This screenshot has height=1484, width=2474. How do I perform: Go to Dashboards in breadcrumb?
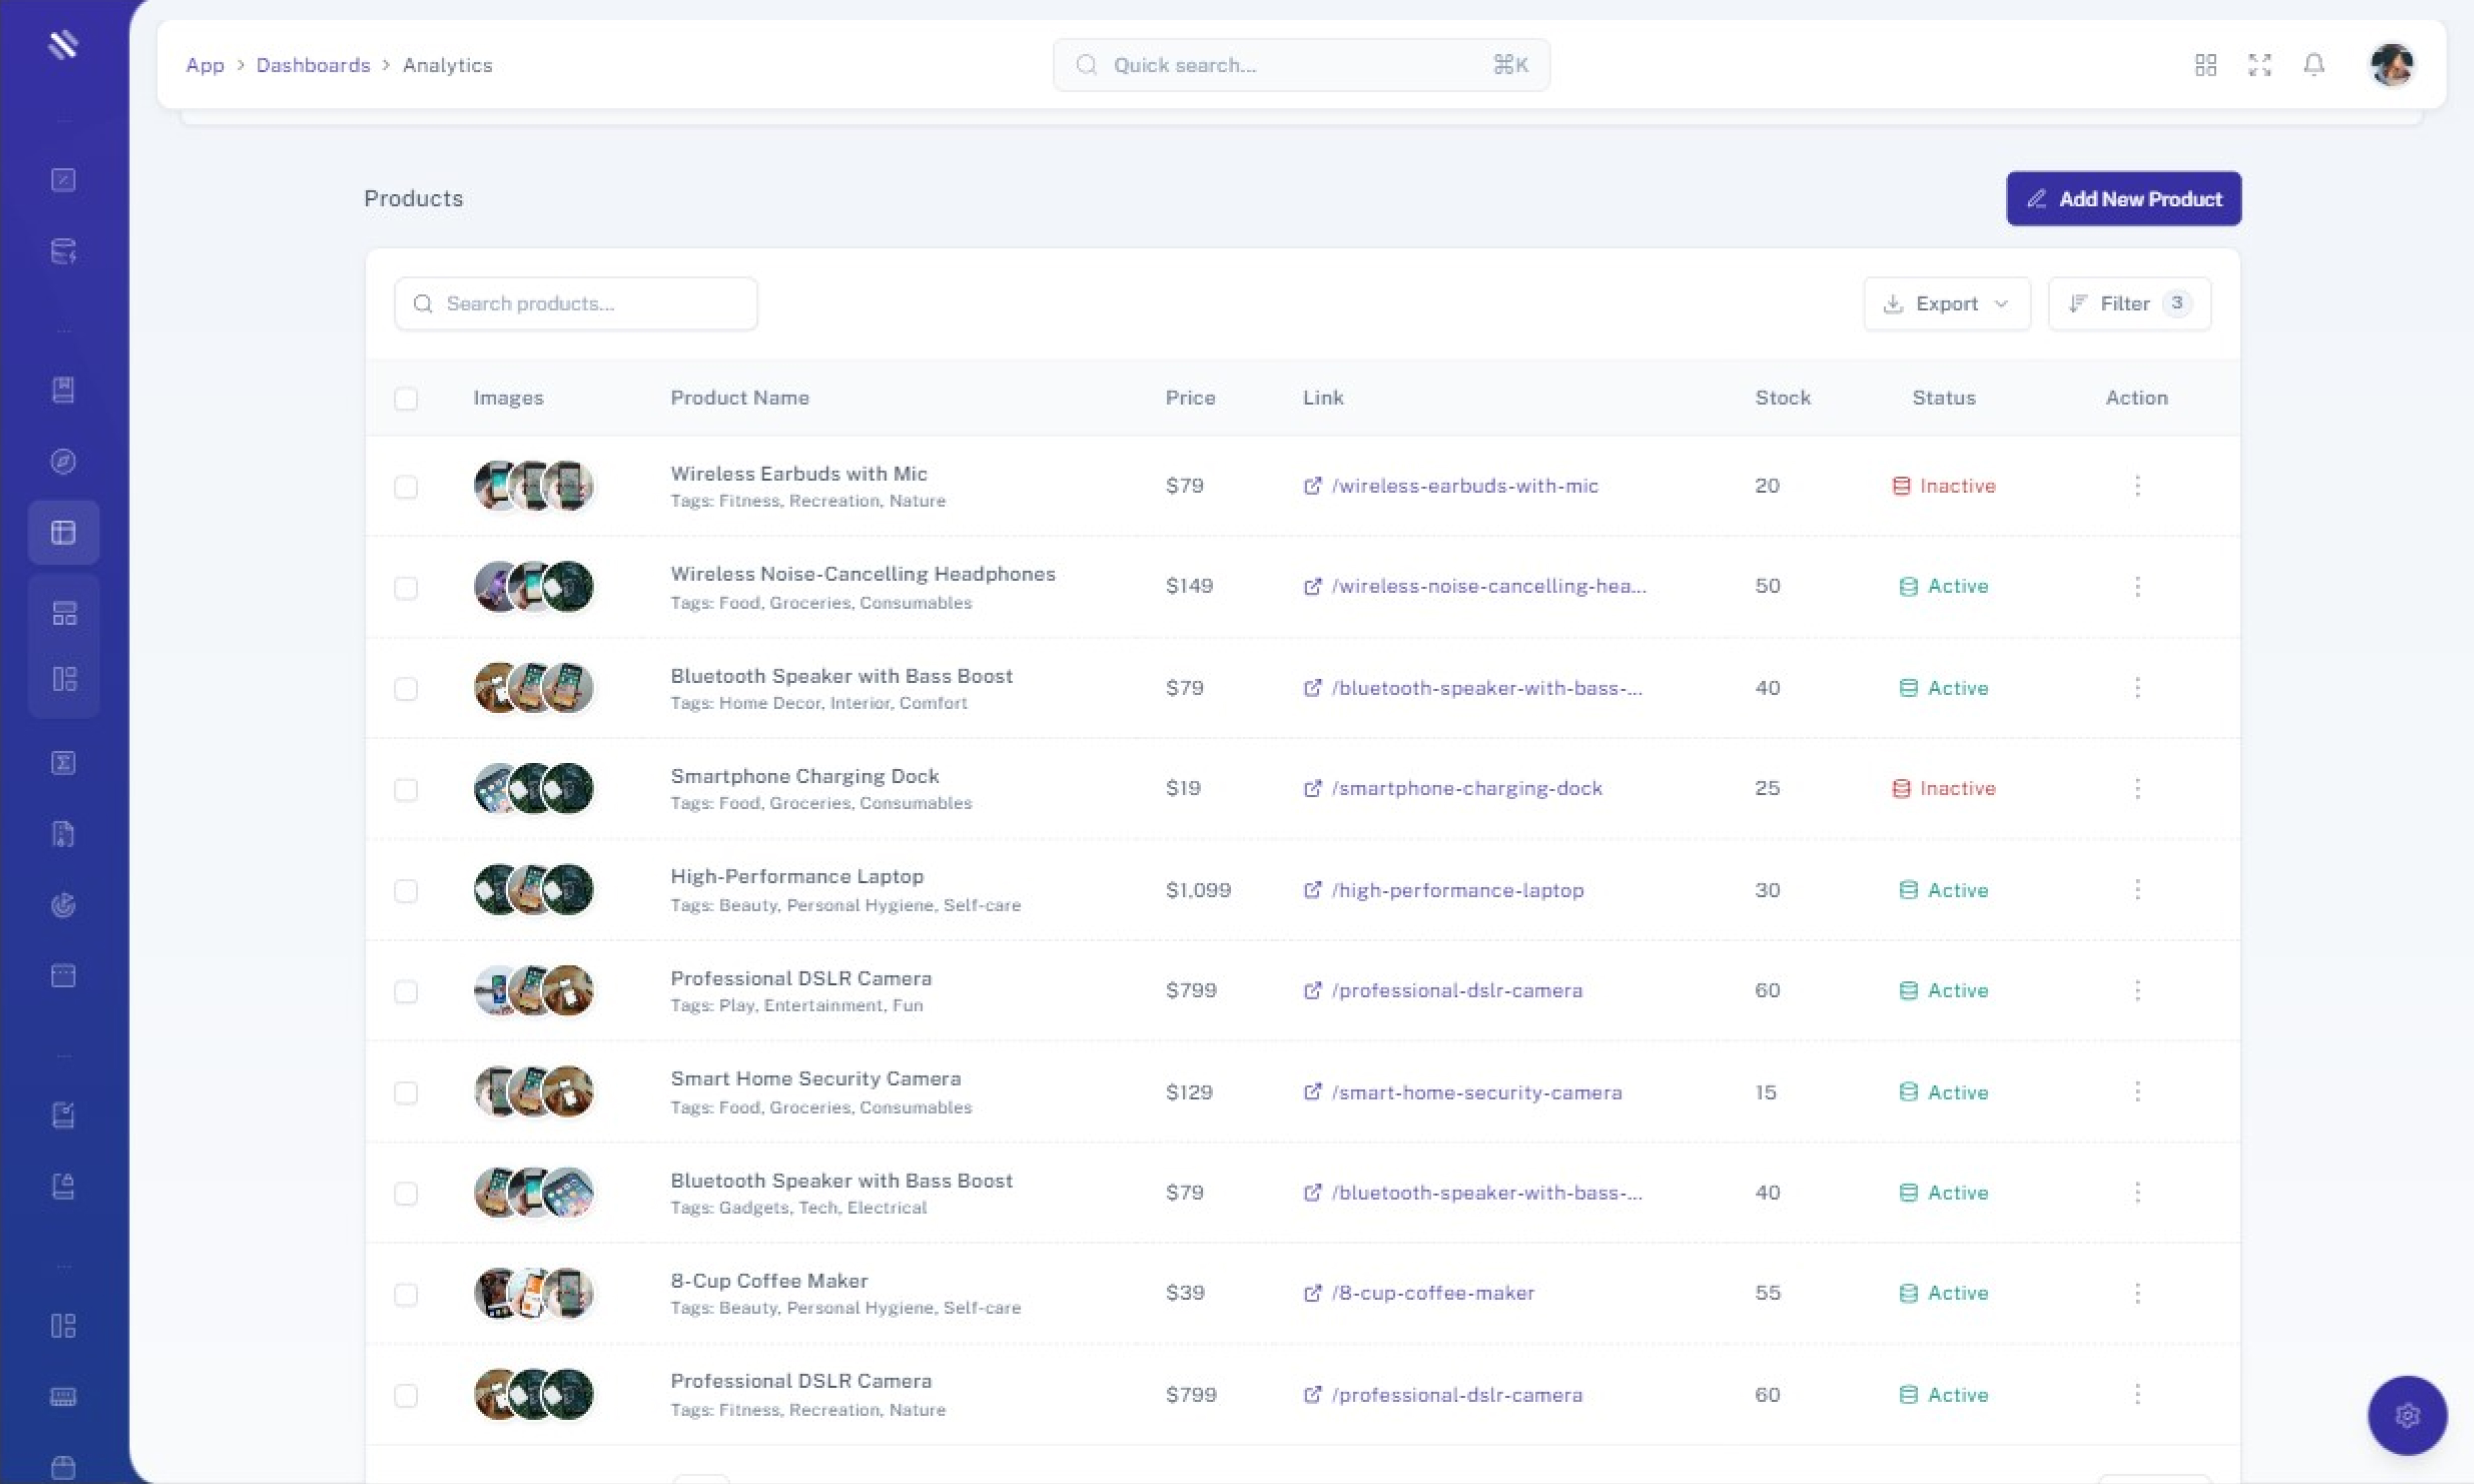click(313, 65)
